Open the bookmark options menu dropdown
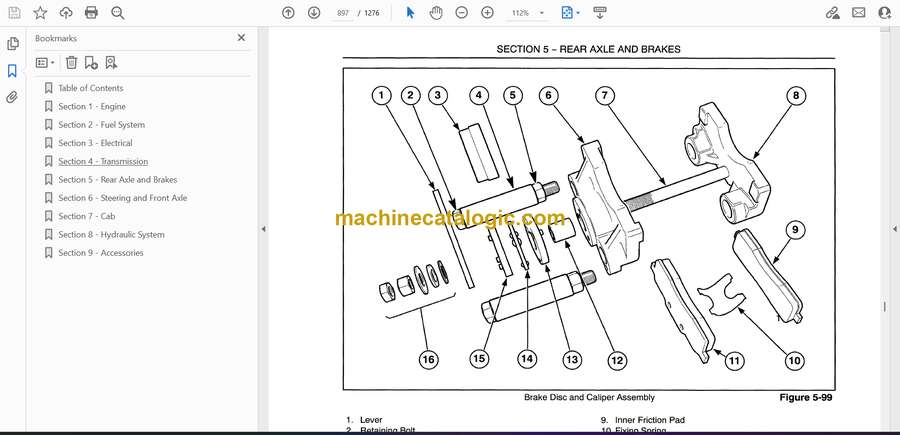Image resolution: width=900 pixels, height=435 pixels. tap(45, 63)
